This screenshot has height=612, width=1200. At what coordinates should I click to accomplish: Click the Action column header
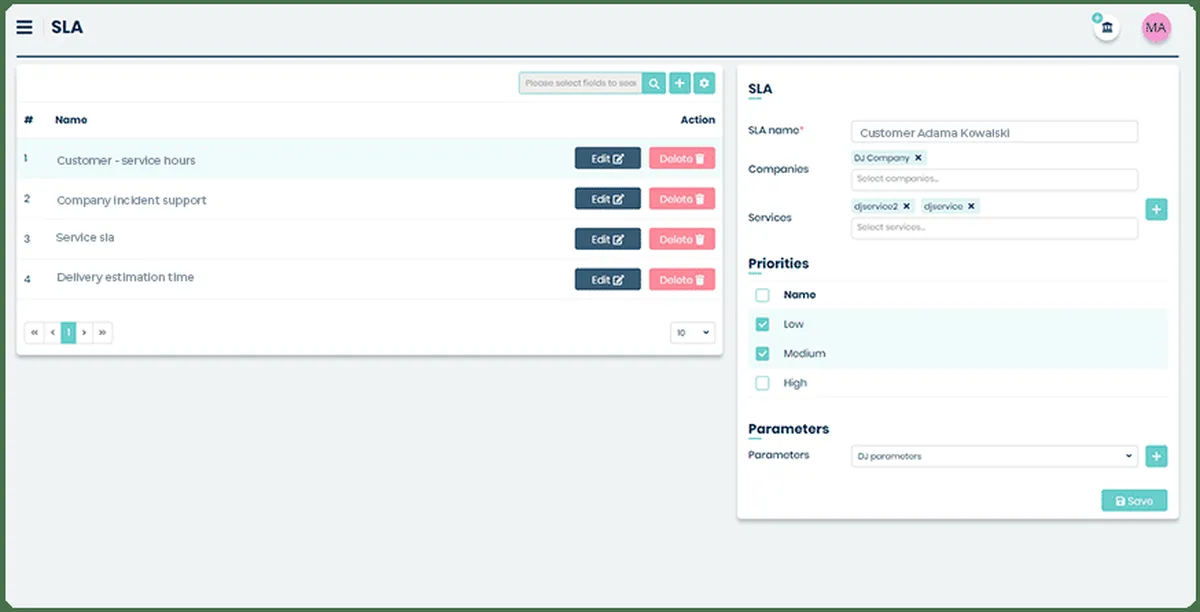tap(698, 120)
